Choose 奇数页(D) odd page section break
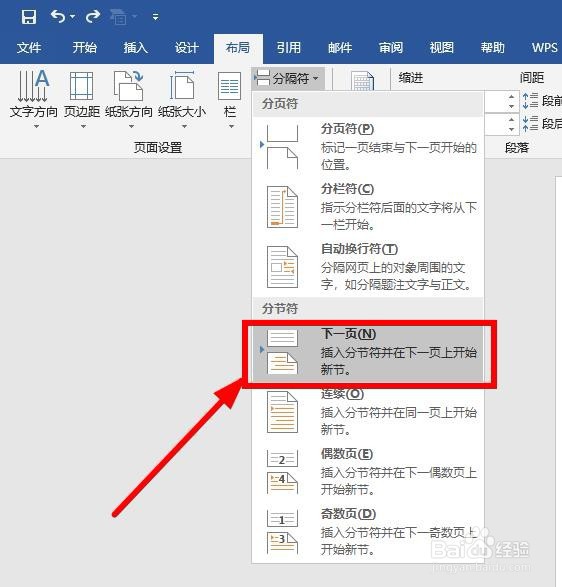The width and height of the screenshot is (562, 587). point(368,532)
